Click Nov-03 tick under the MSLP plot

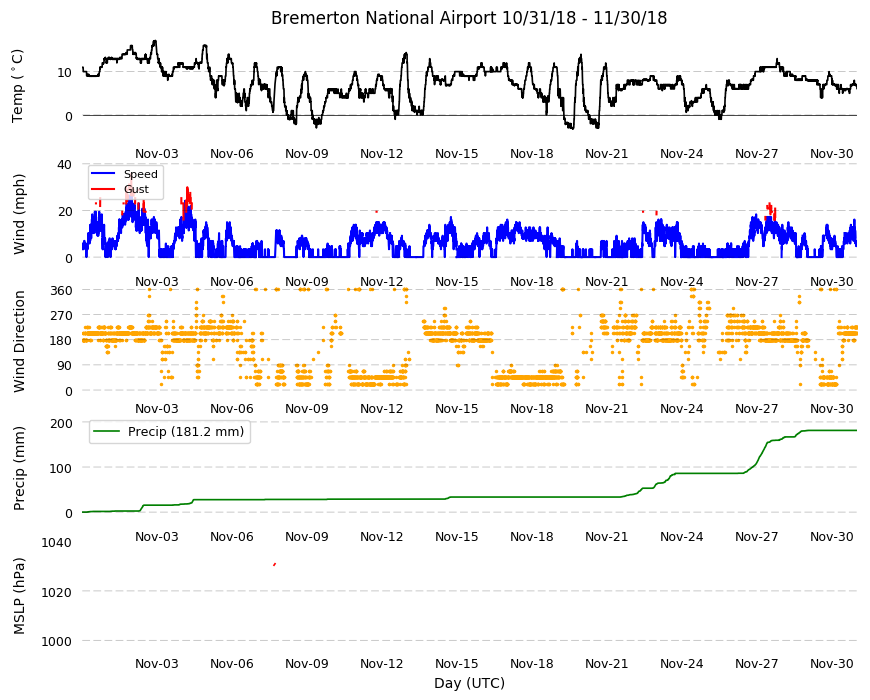coord(157,664)
